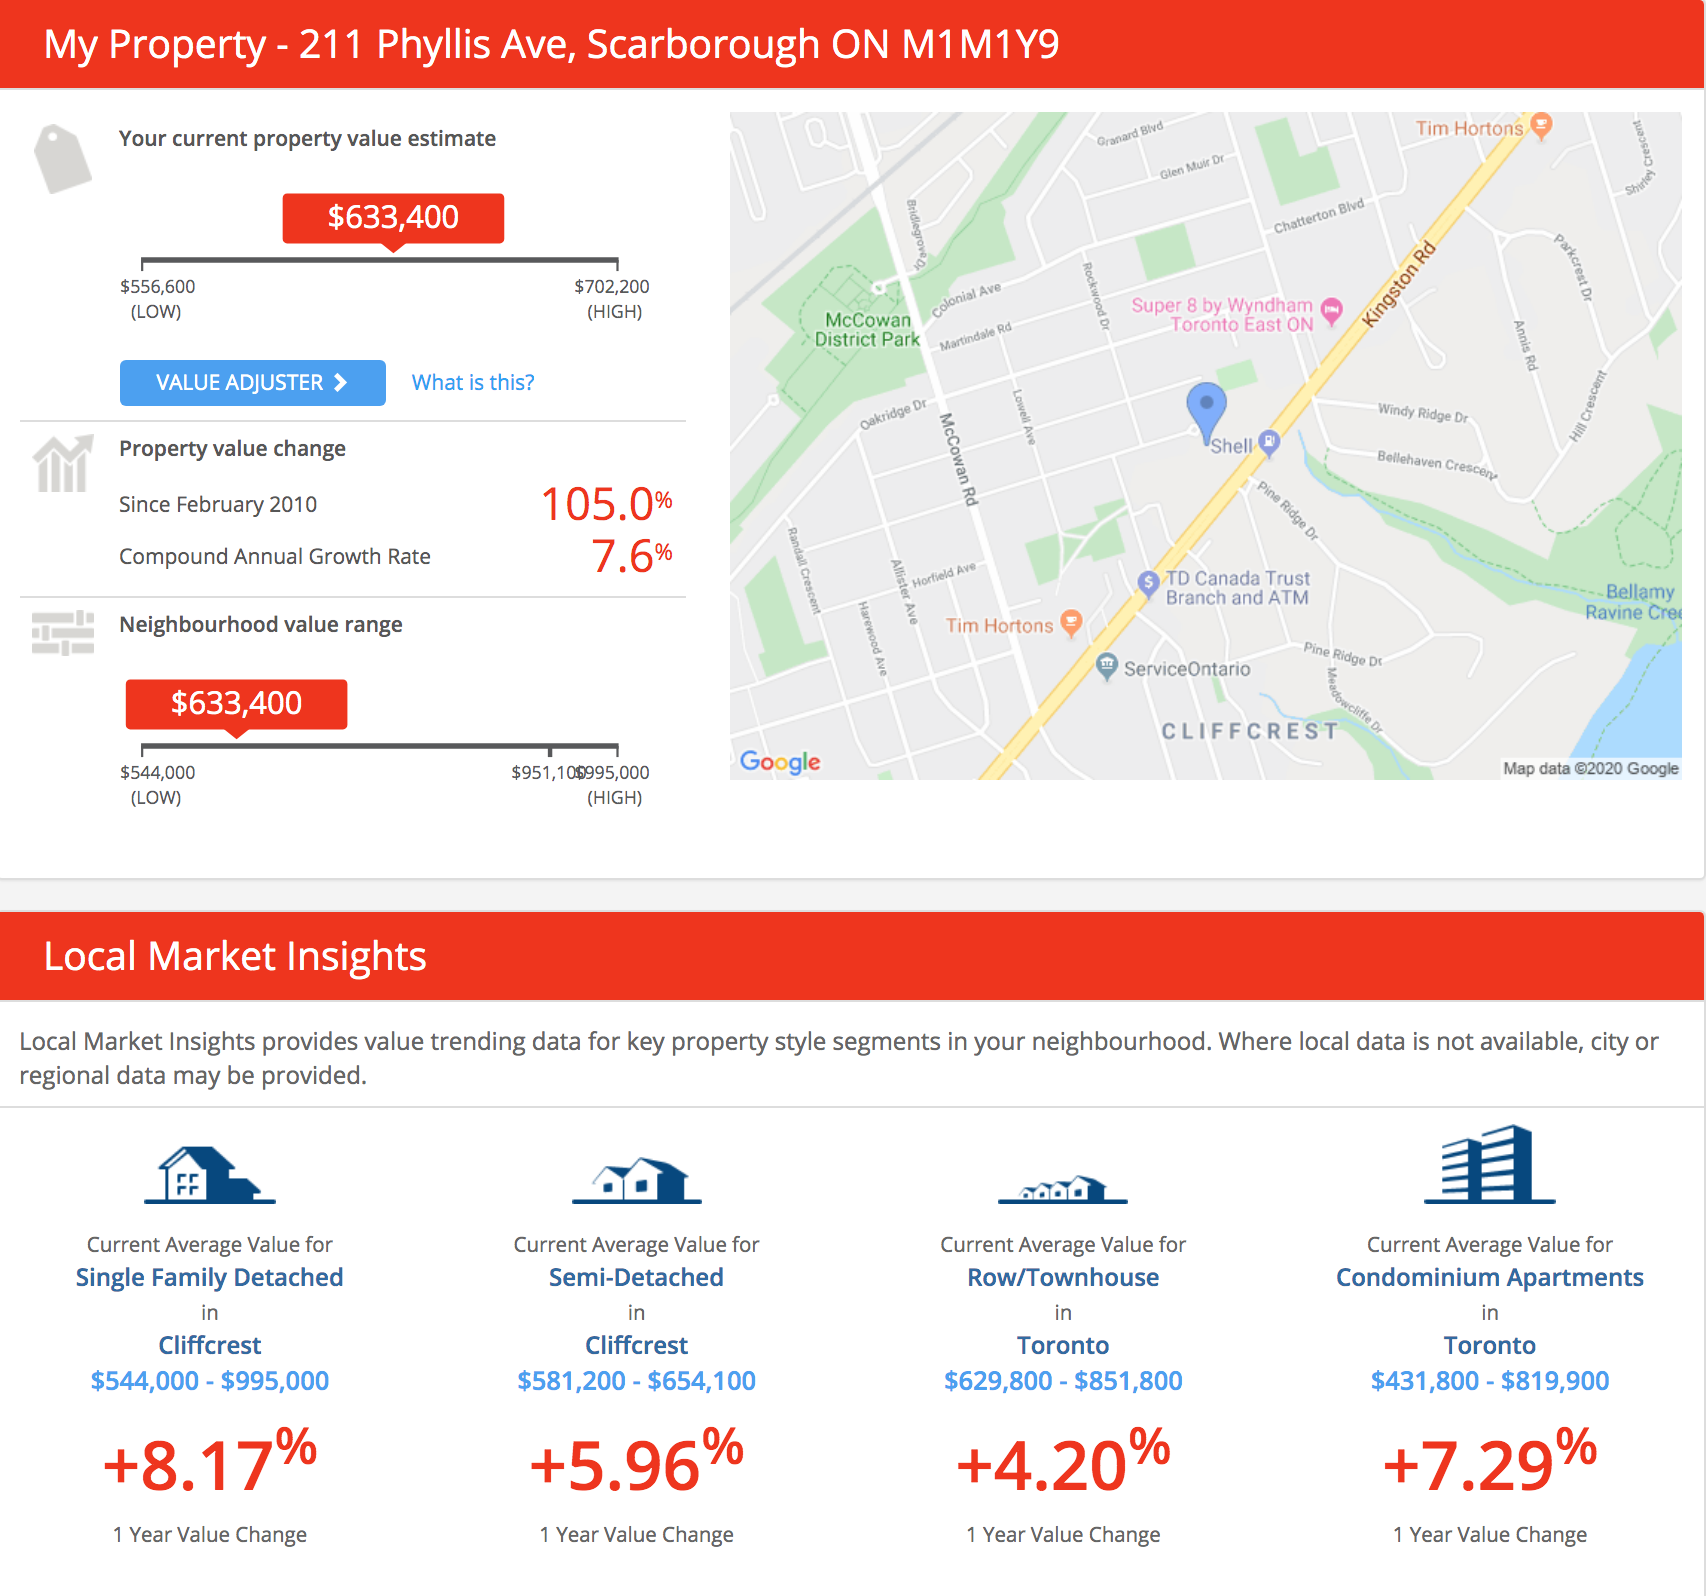Click the Condominium Apartments building icon

pos(1489,1164)
